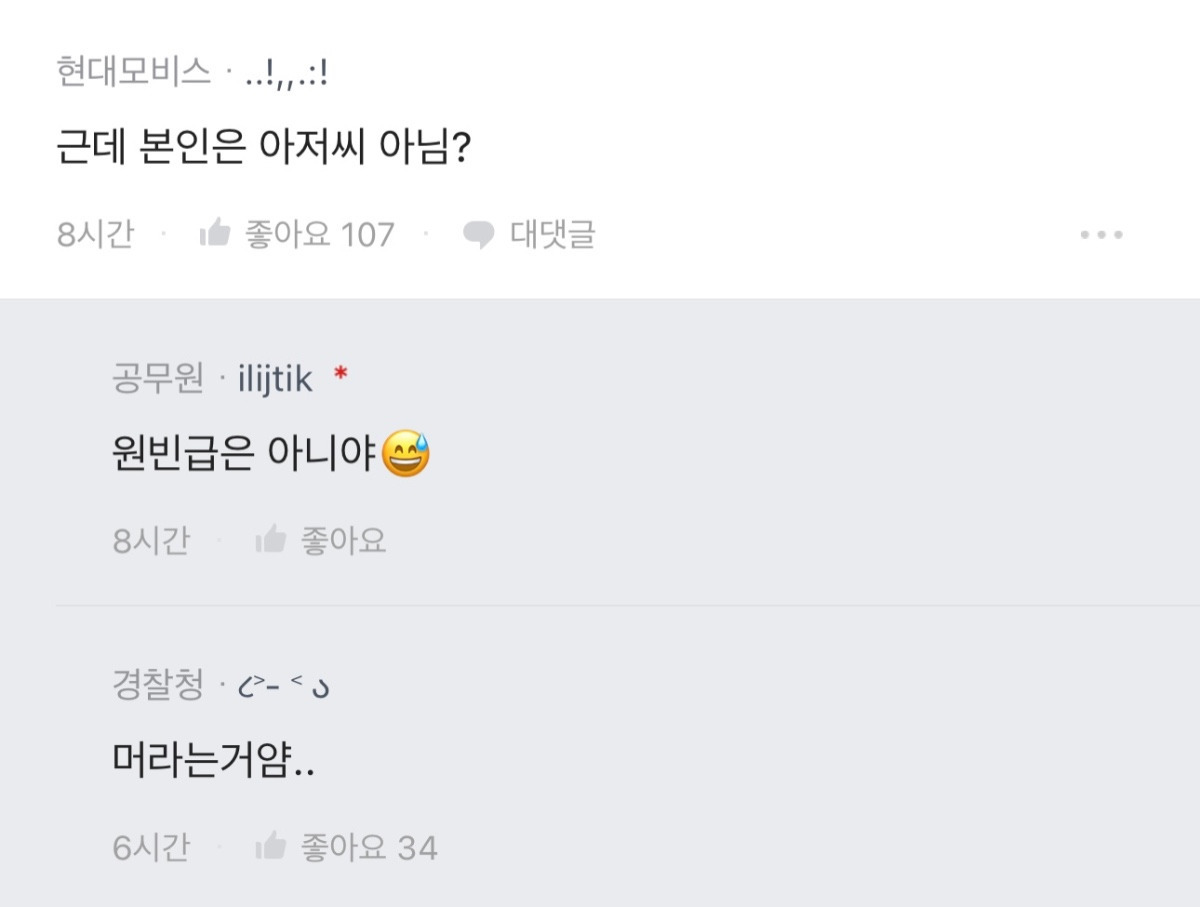Screen dimensions: 1200x907
Task: Open the 현대모비스 company label
Action: (134, 72)
